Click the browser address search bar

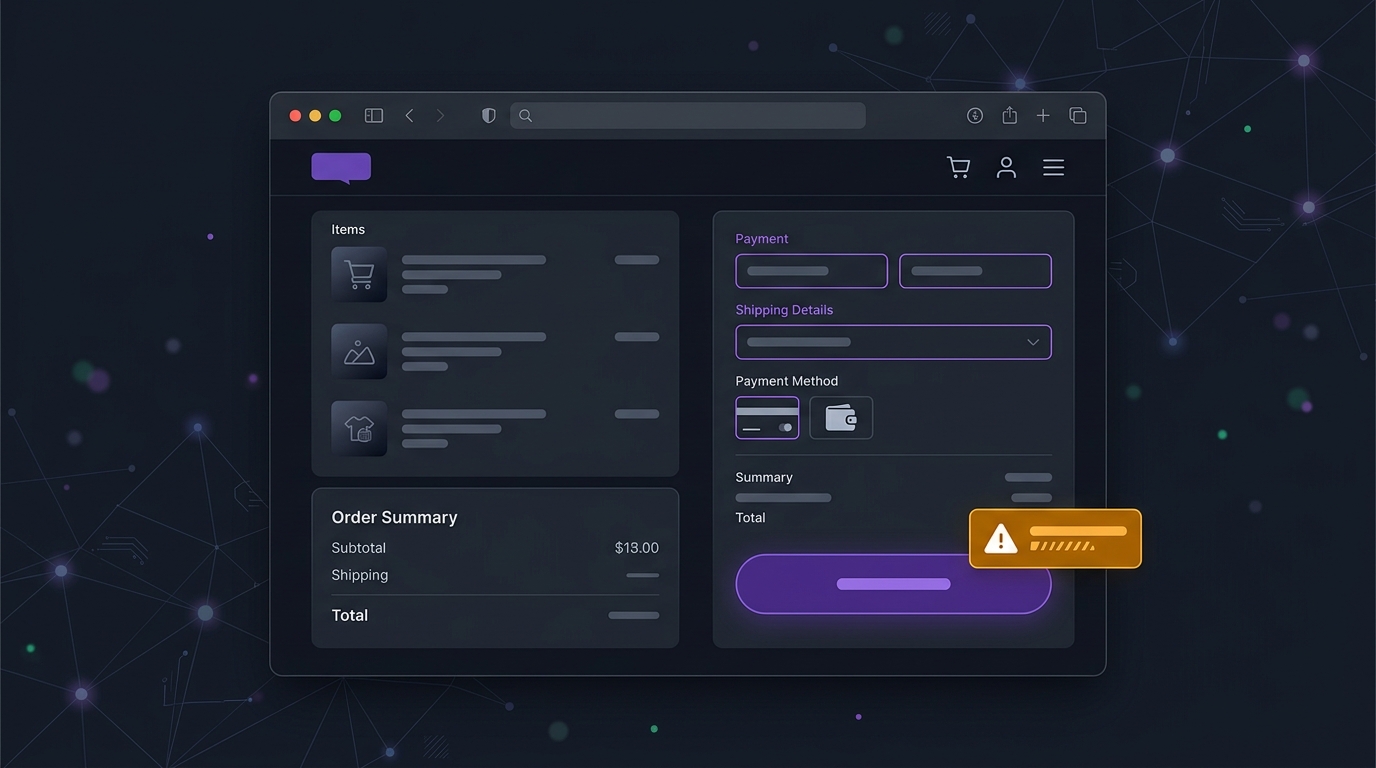point(688,116)
